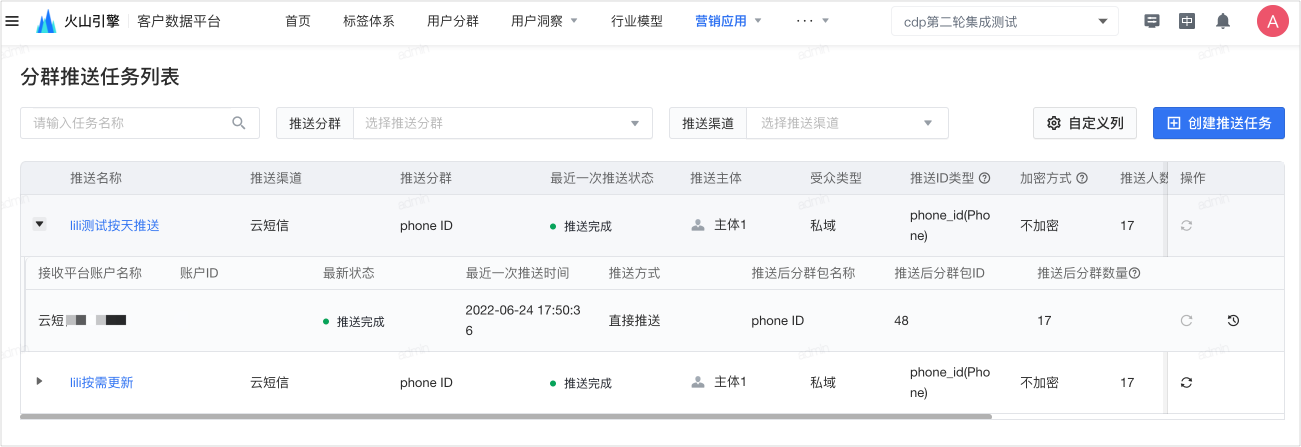Click 最近一次推送时间 sub-header
This screenshot has width=1301, height=447.
[518, 273]
